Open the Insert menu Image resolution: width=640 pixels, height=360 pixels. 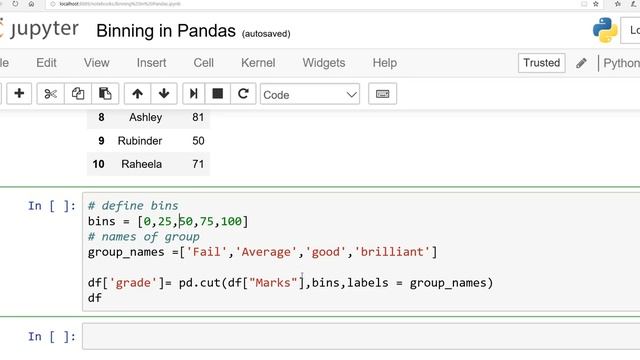point(151,63)
